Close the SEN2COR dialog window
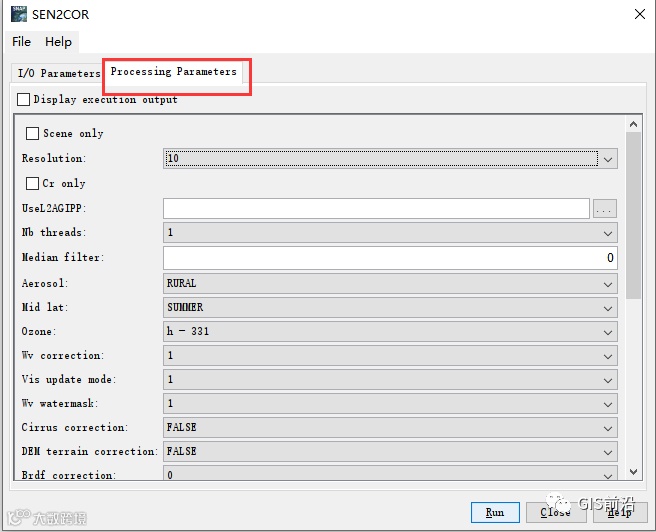This screenshot has height=532, width=656. coord(640,14)
